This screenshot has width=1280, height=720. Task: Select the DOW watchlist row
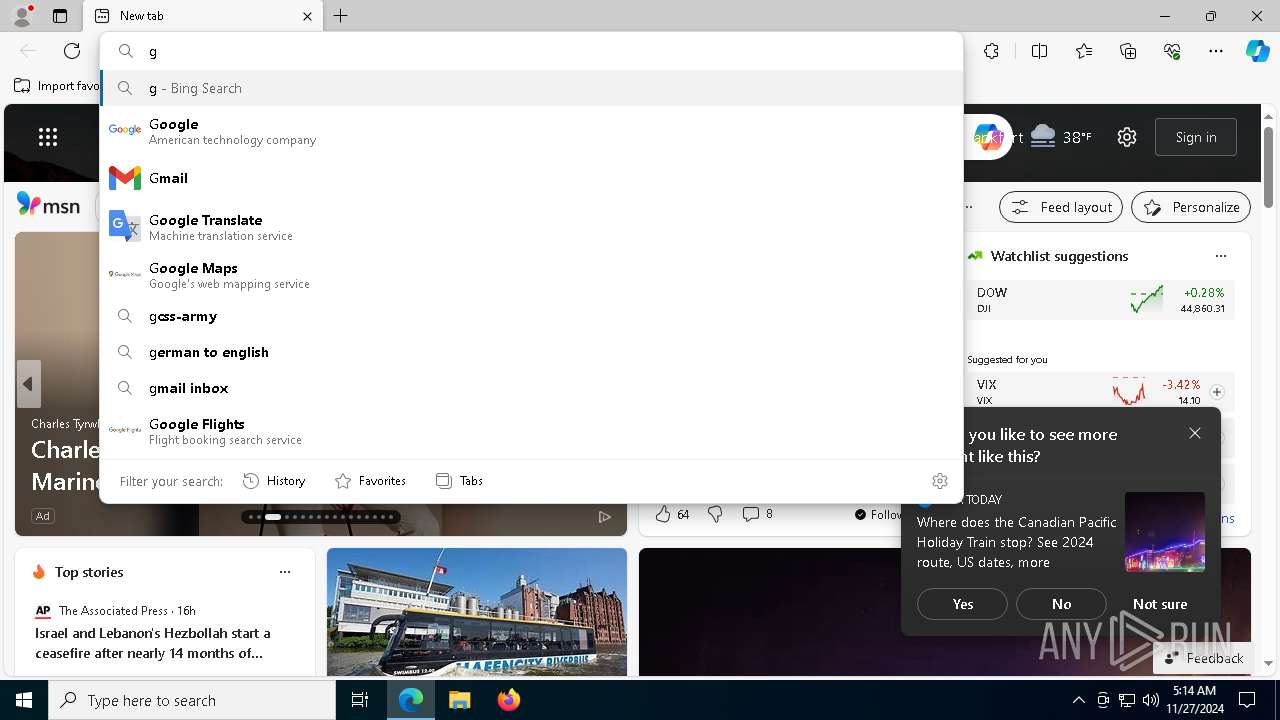(1101, 300)
